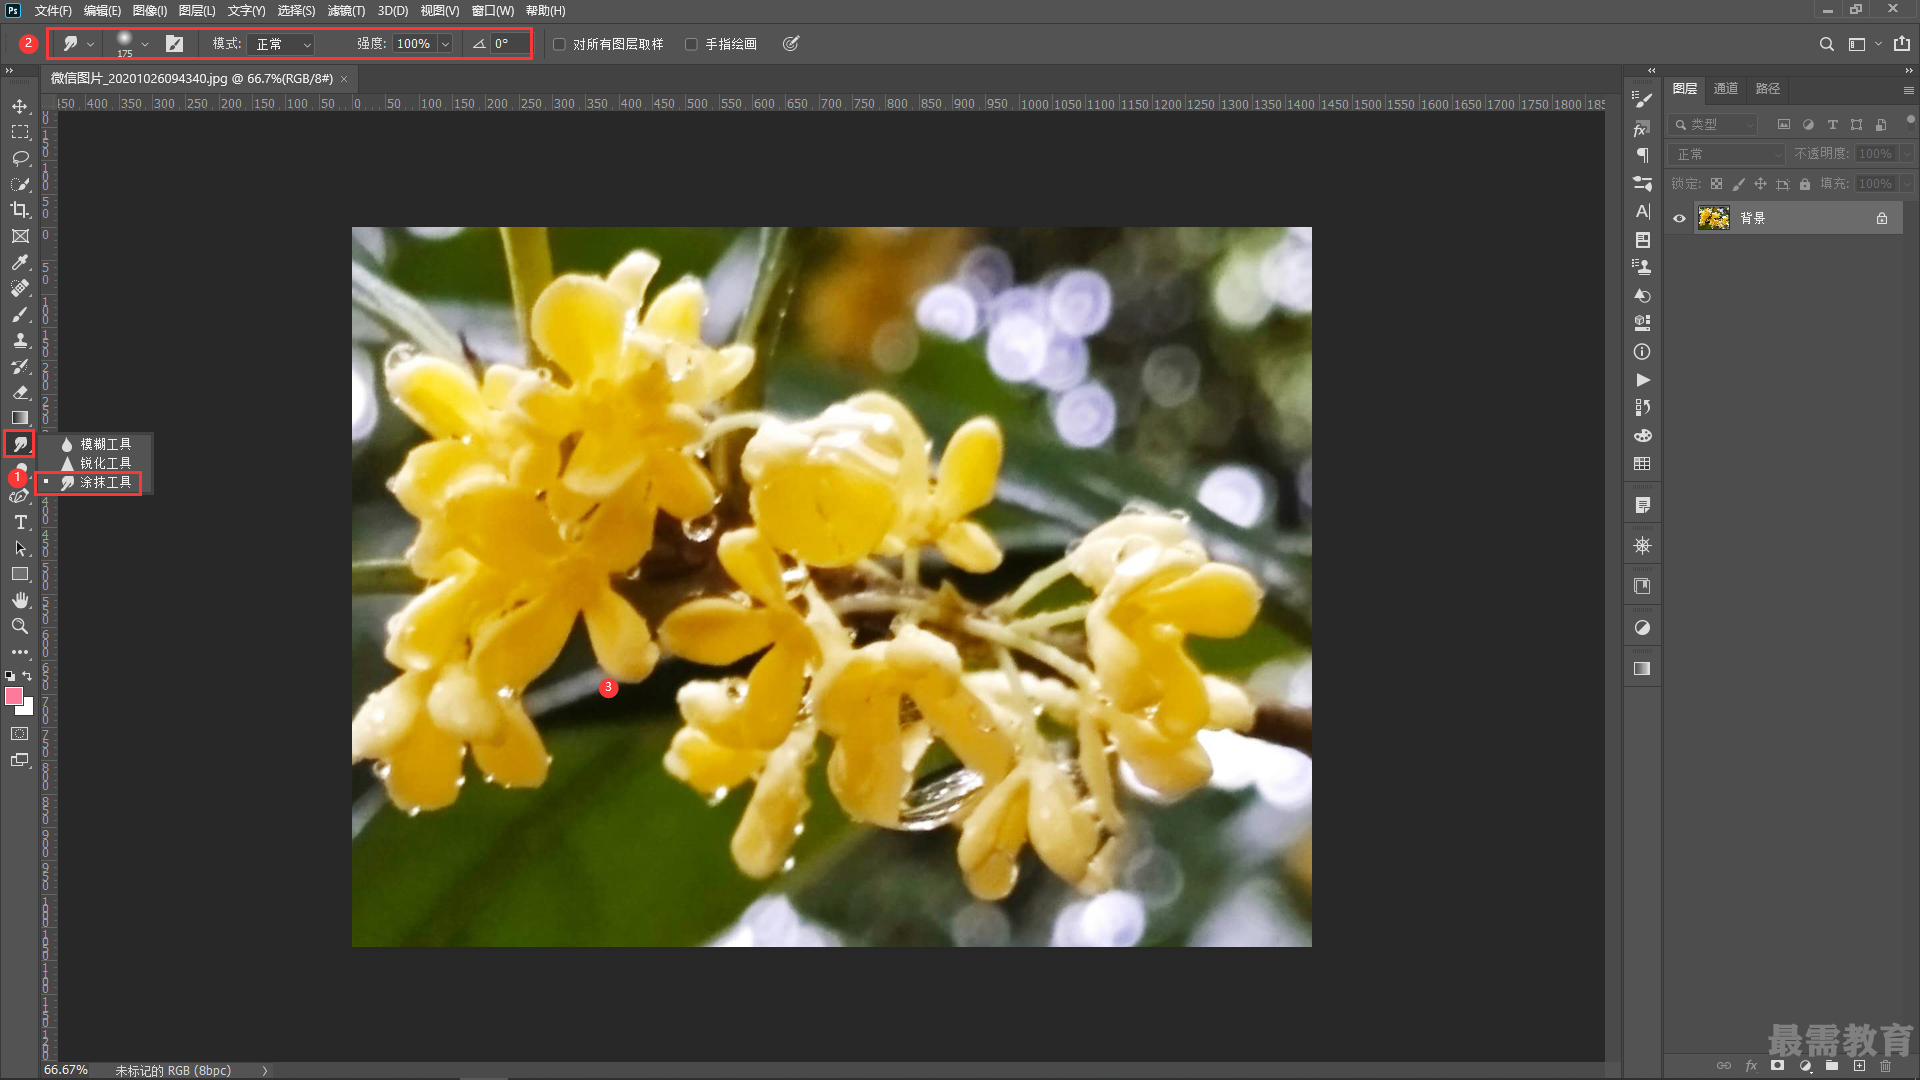Change the screen mode icon

(20, 760)
